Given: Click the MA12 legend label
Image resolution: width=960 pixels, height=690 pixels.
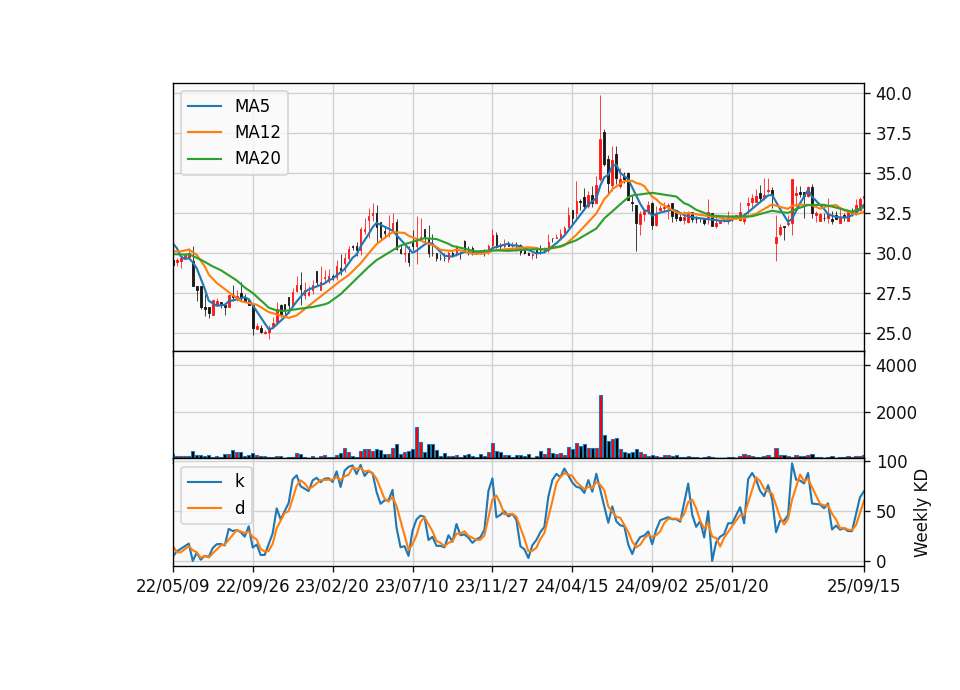Looking at the screenshot, I should (x=257, y=132).
